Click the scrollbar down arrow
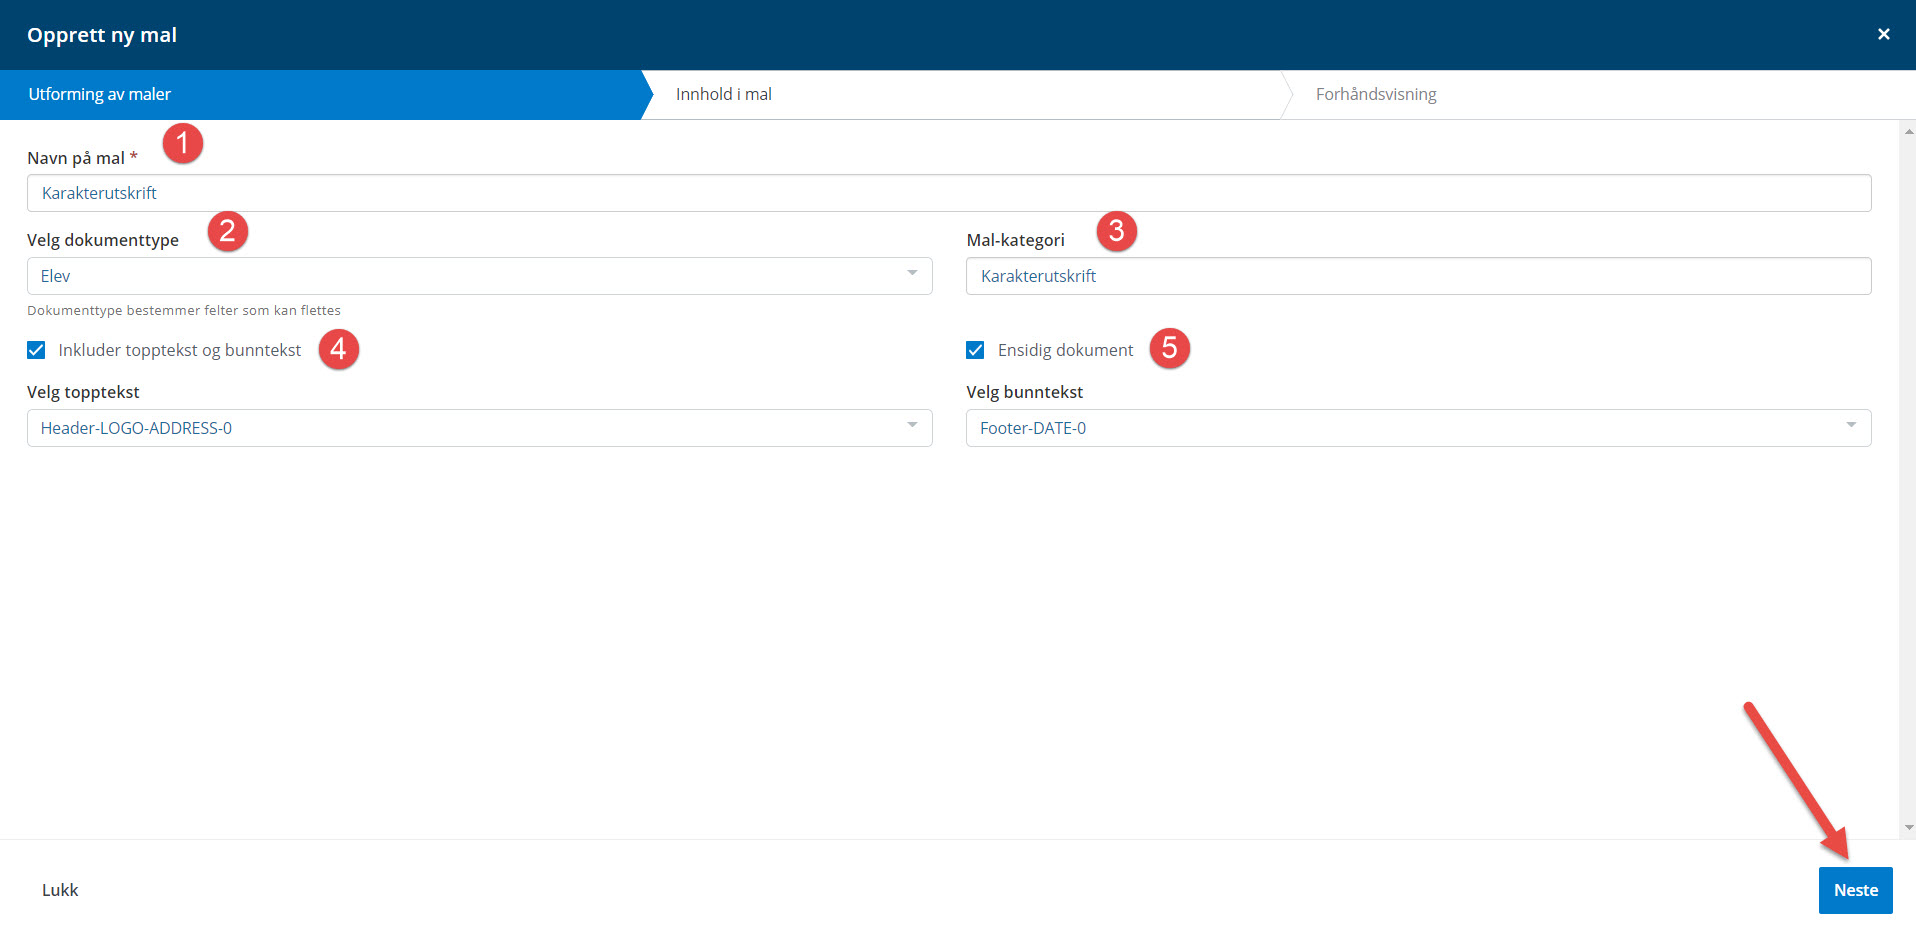 pos(1908,828)
